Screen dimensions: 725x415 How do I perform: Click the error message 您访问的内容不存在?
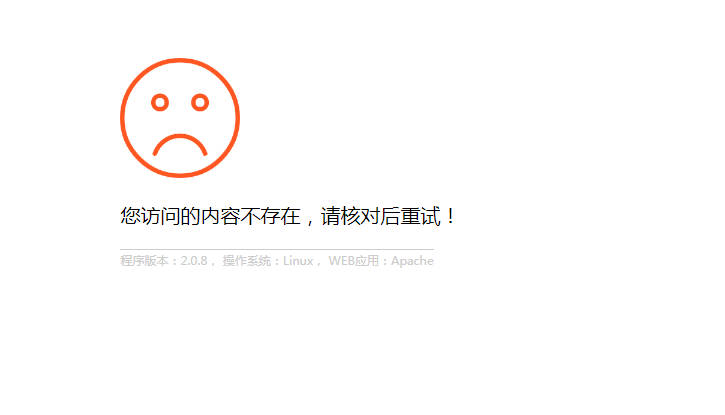pyautogui.click(x=210, y=216)
